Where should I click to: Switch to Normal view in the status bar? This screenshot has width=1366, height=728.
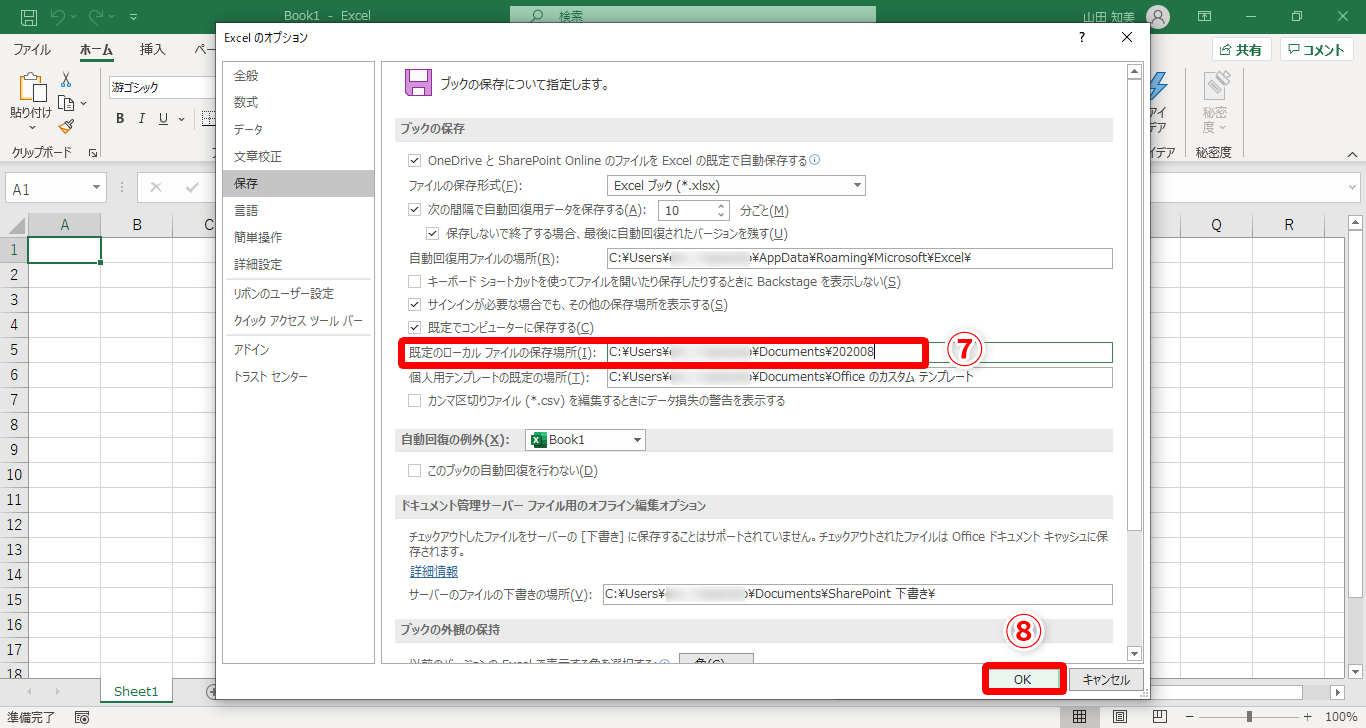click(1080, 717)
